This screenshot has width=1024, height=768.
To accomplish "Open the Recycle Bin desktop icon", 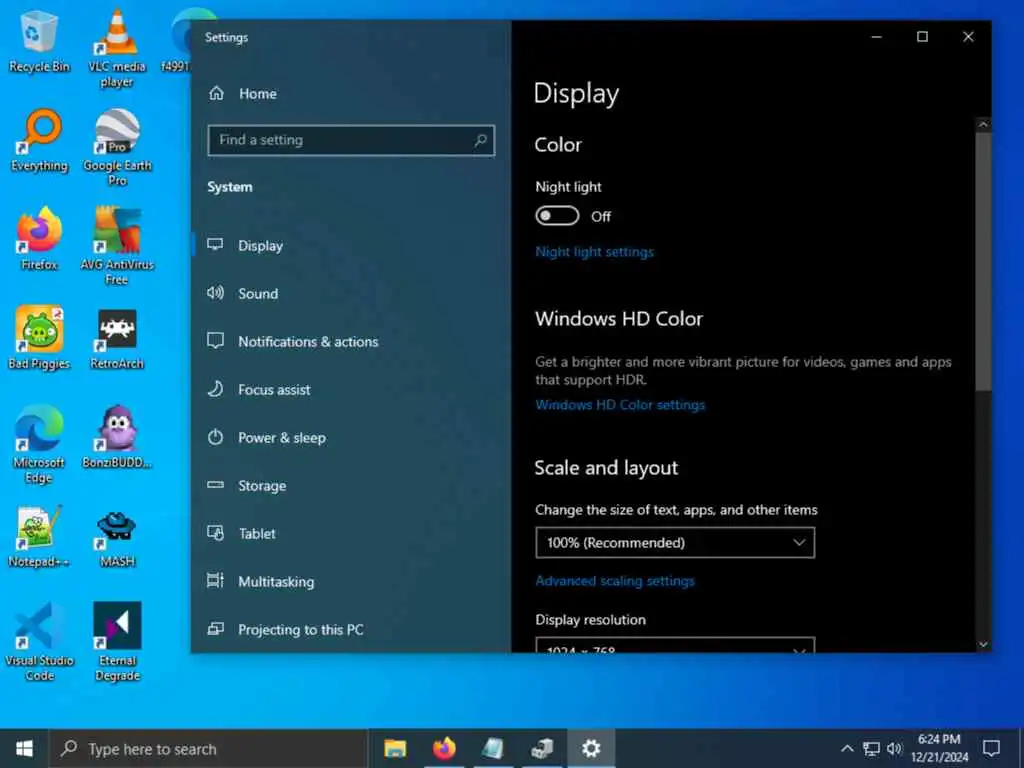I will [x=39, y=40].
